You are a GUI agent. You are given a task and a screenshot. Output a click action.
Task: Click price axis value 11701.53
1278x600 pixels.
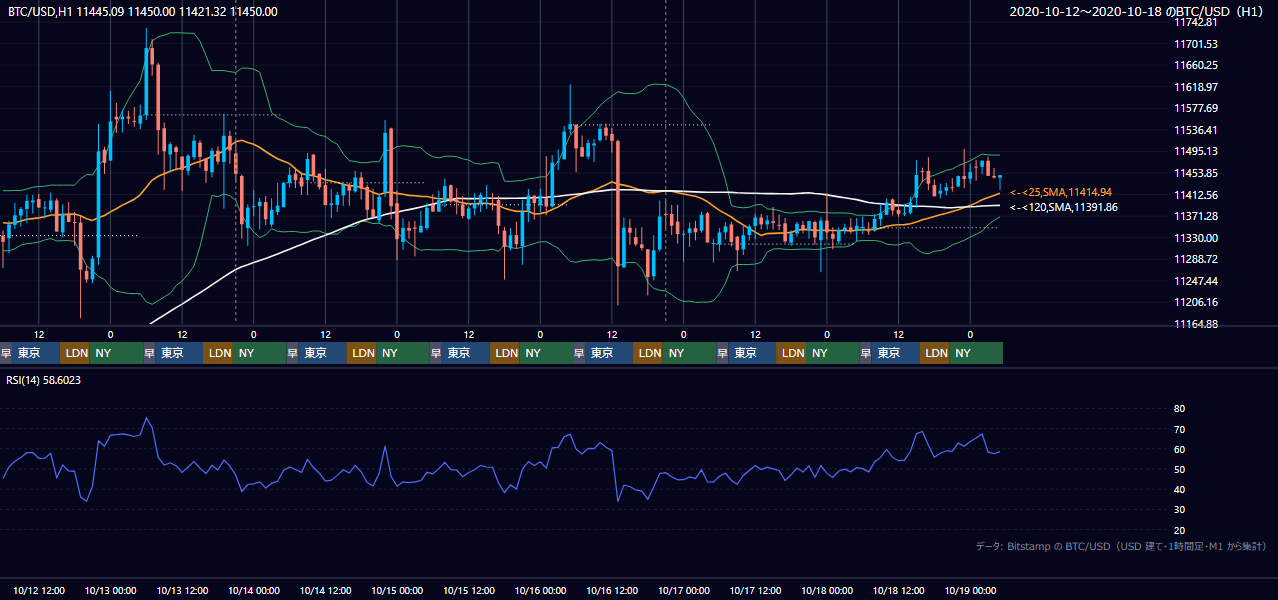1195,44
